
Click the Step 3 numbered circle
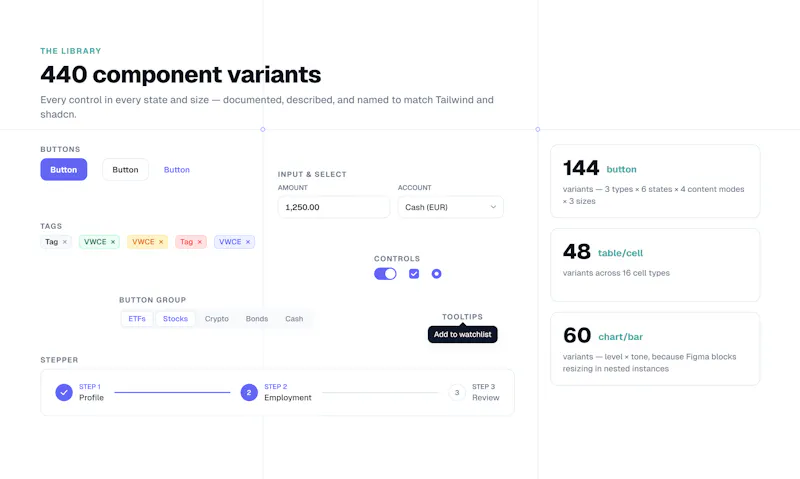457,392
